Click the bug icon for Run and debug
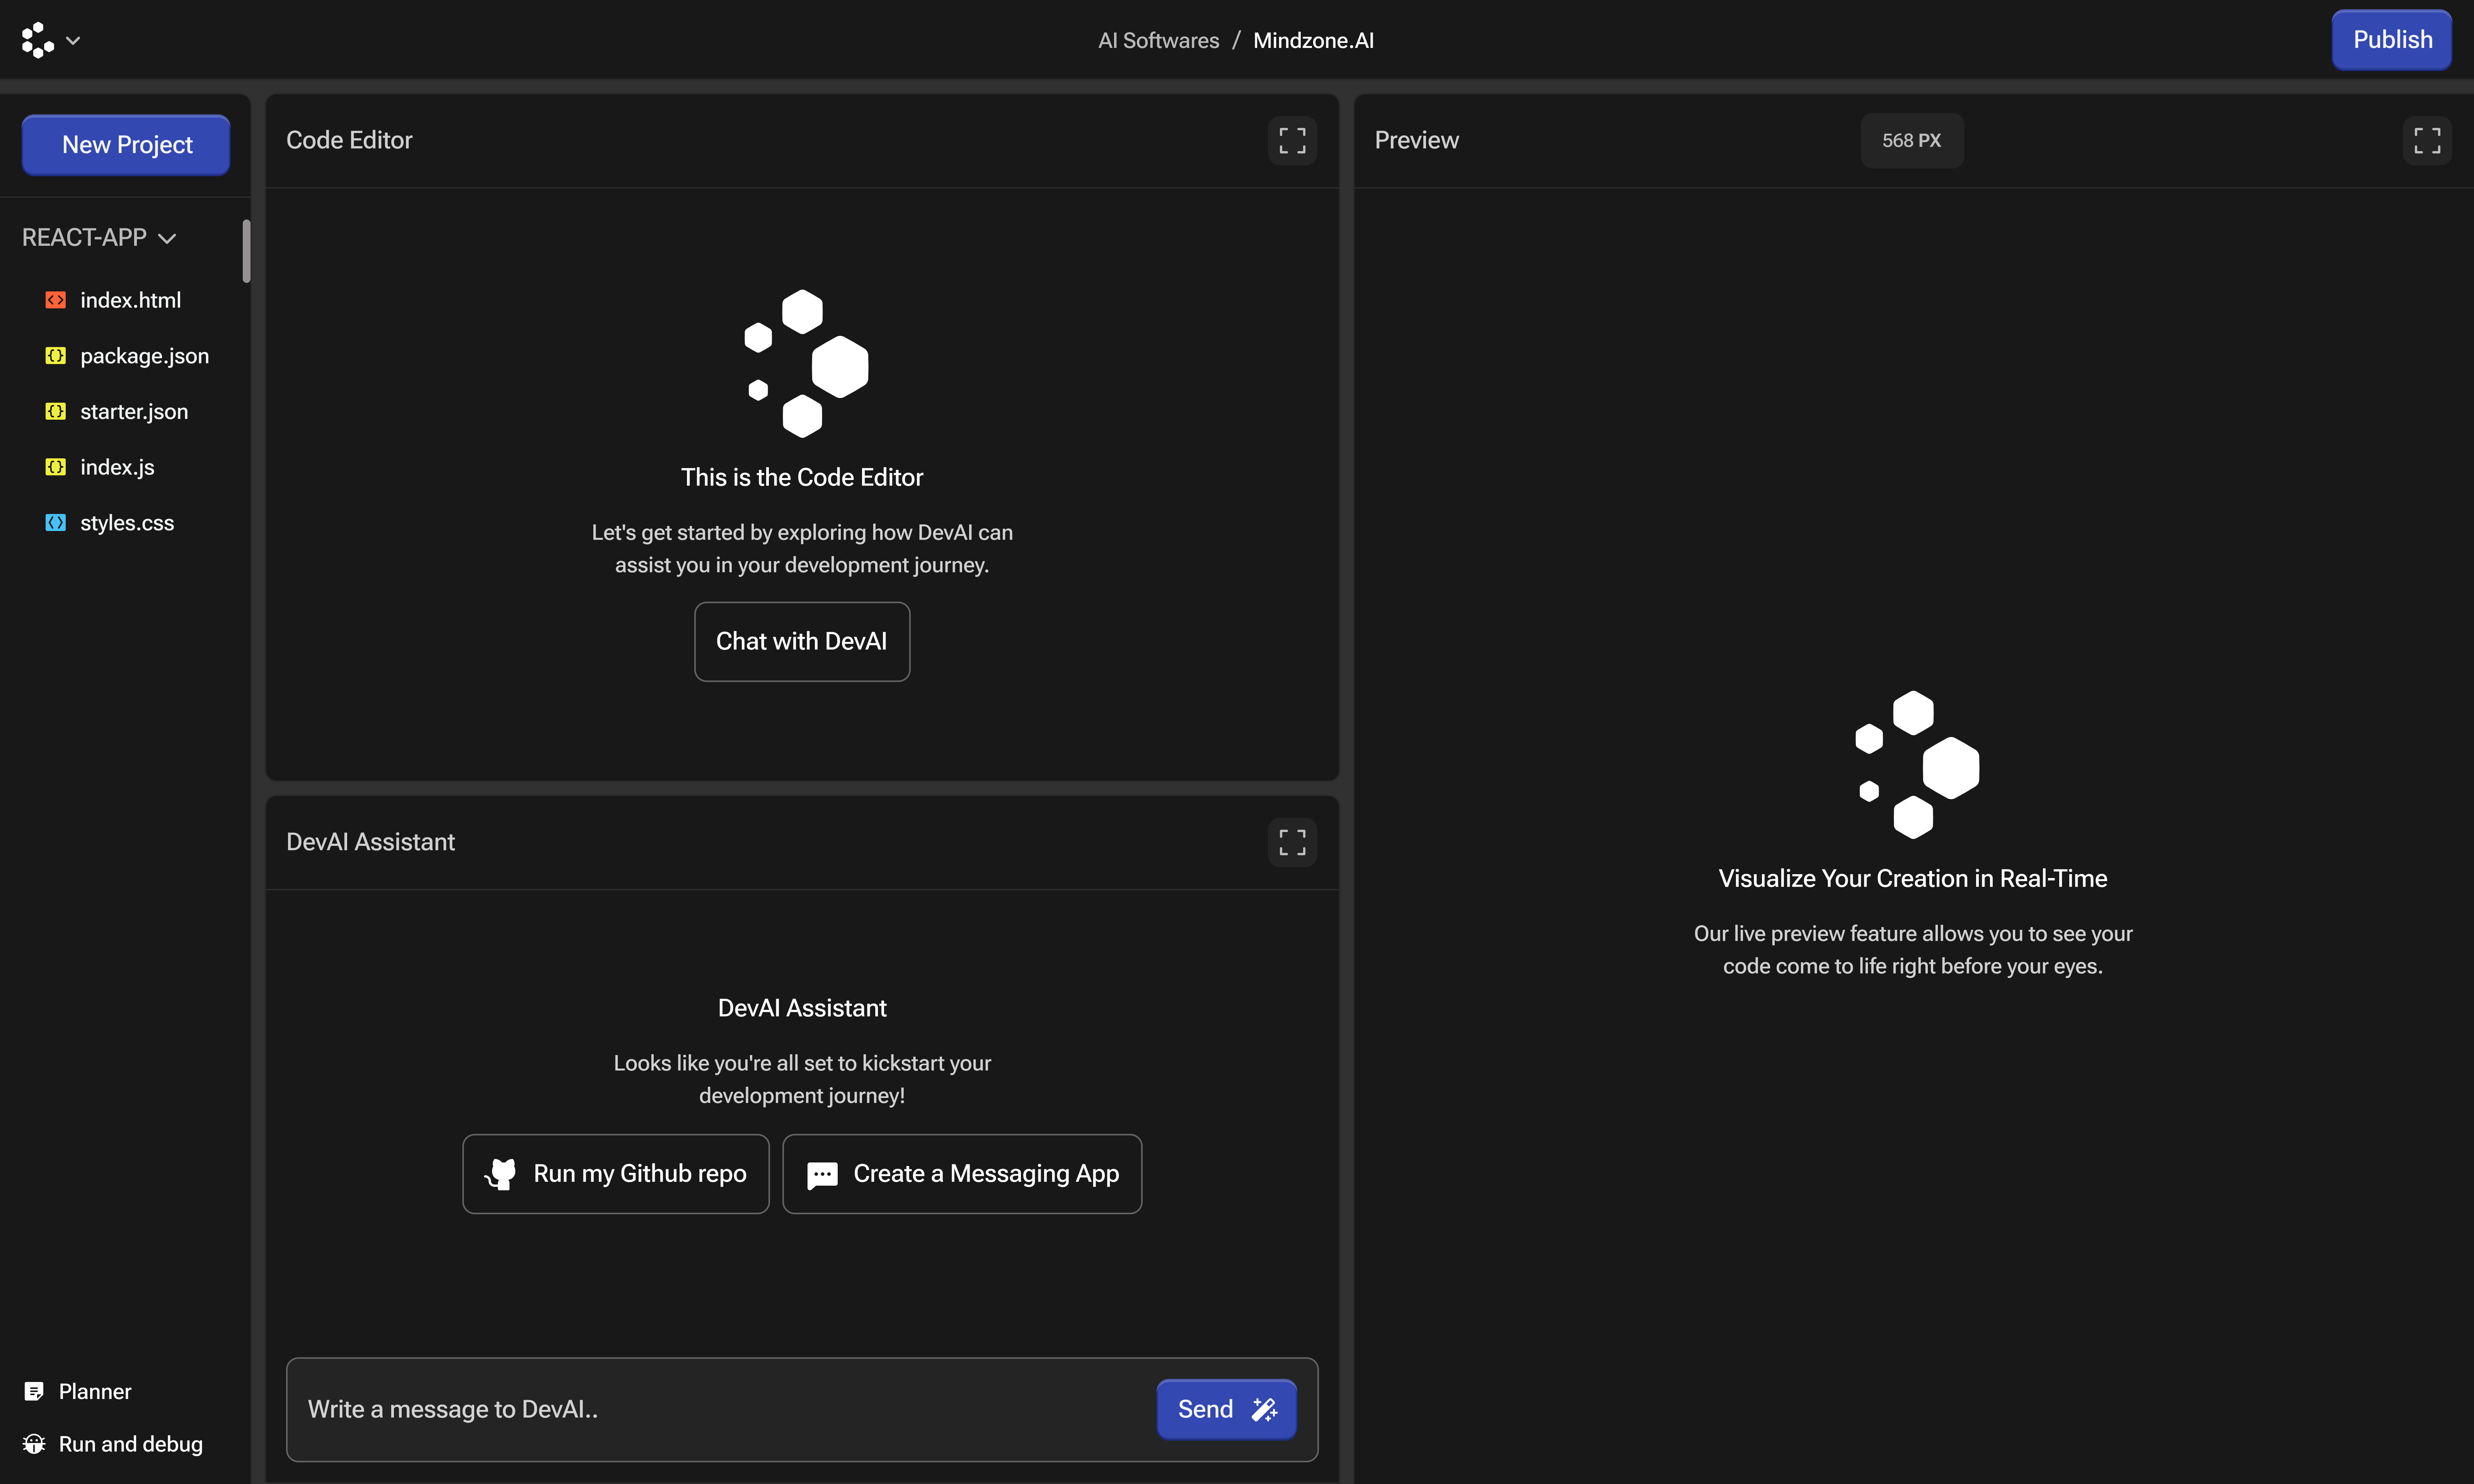This screenshot has width=2474, height=1484. pos(34,1444)
